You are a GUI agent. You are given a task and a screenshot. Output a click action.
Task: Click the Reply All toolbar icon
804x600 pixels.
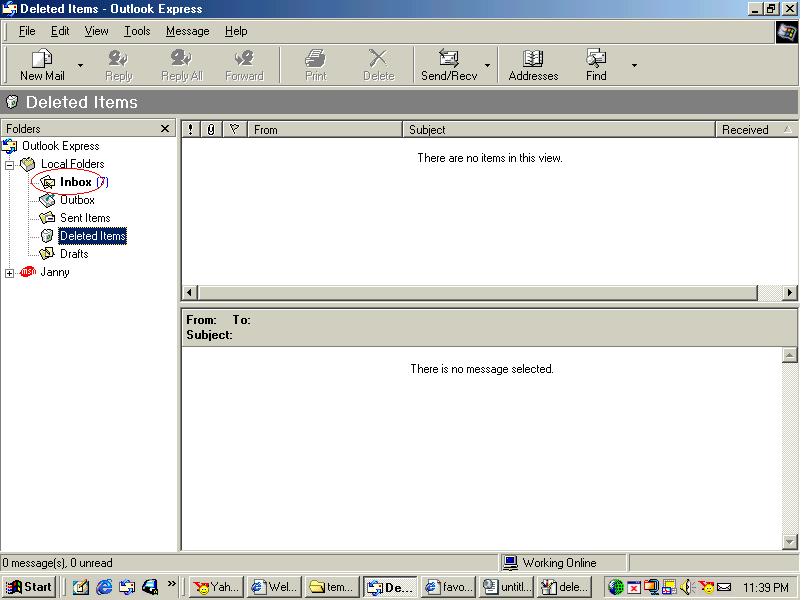pos(181,59)
